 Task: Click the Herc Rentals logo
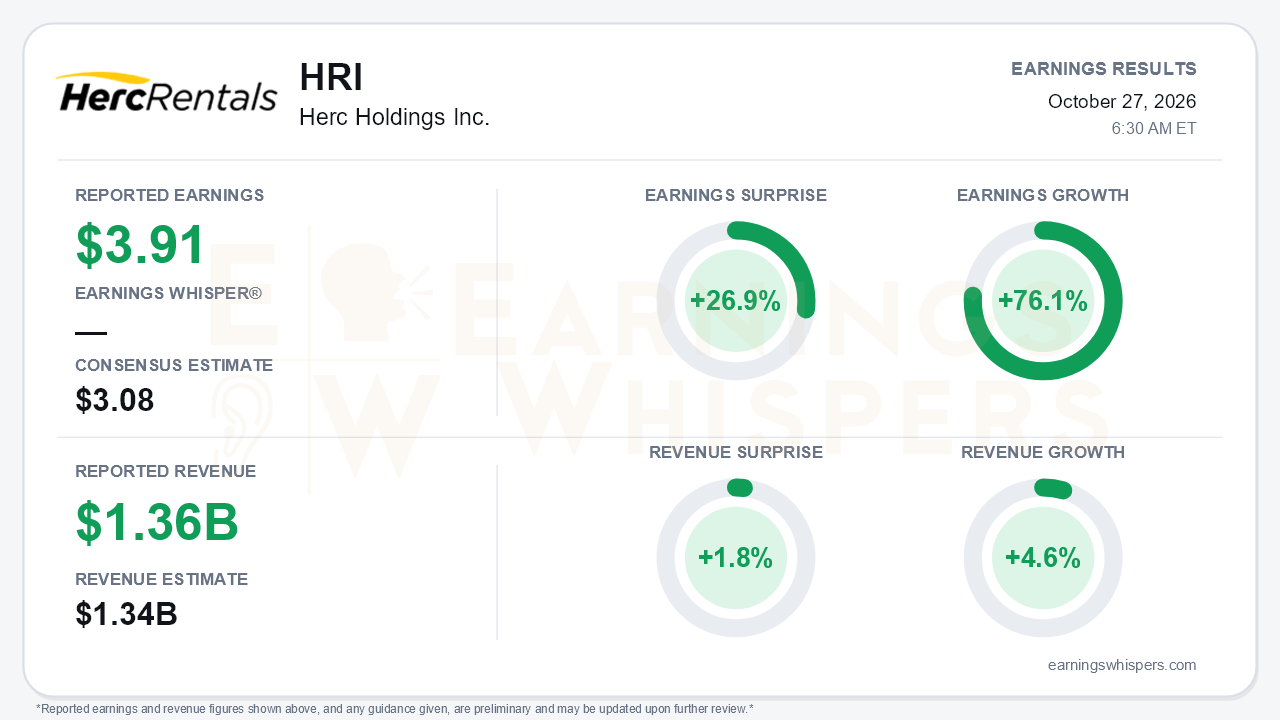click(x=166, y=92)
